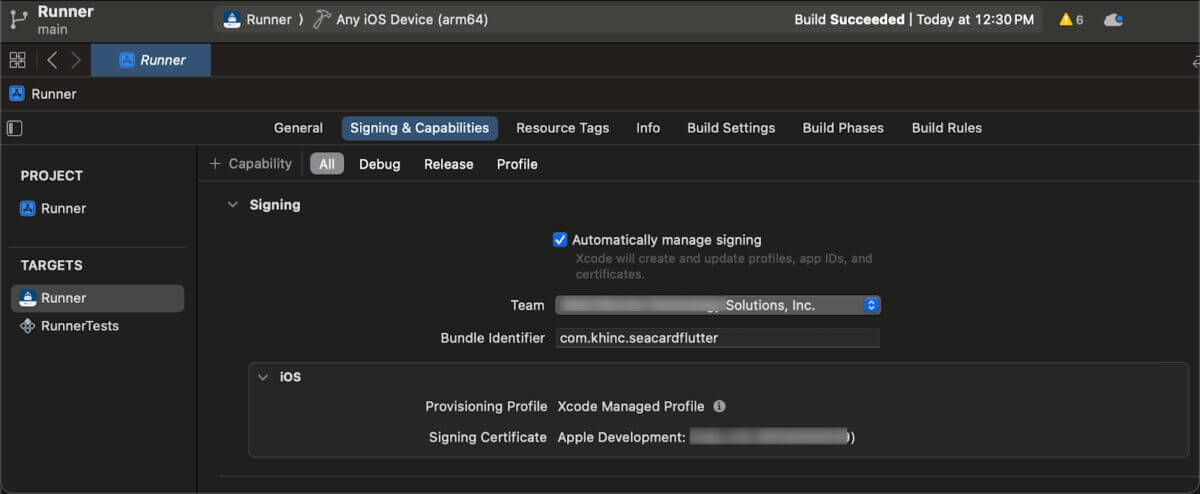This screenshot has height=494, width=1200.
Task: Open the Info tab
Action: click(648, 128)
